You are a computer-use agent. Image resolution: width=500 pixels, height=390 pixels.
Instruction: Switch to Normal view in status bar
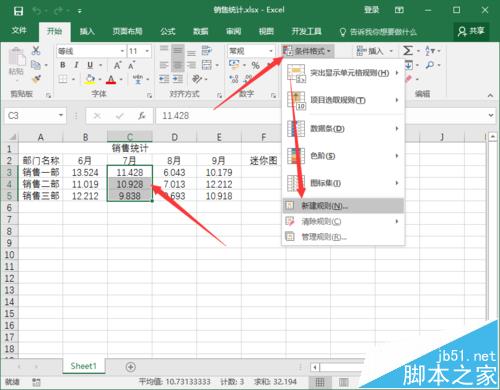[320, 382]
